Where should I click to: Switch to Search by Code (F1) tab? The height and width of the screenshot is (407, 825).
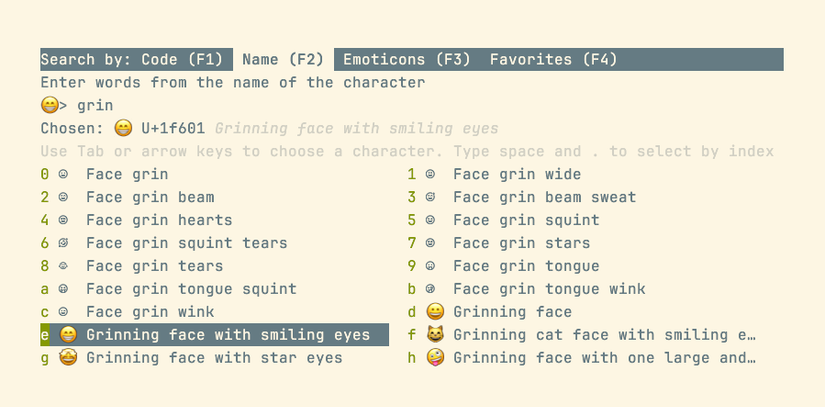click(136, 60)
